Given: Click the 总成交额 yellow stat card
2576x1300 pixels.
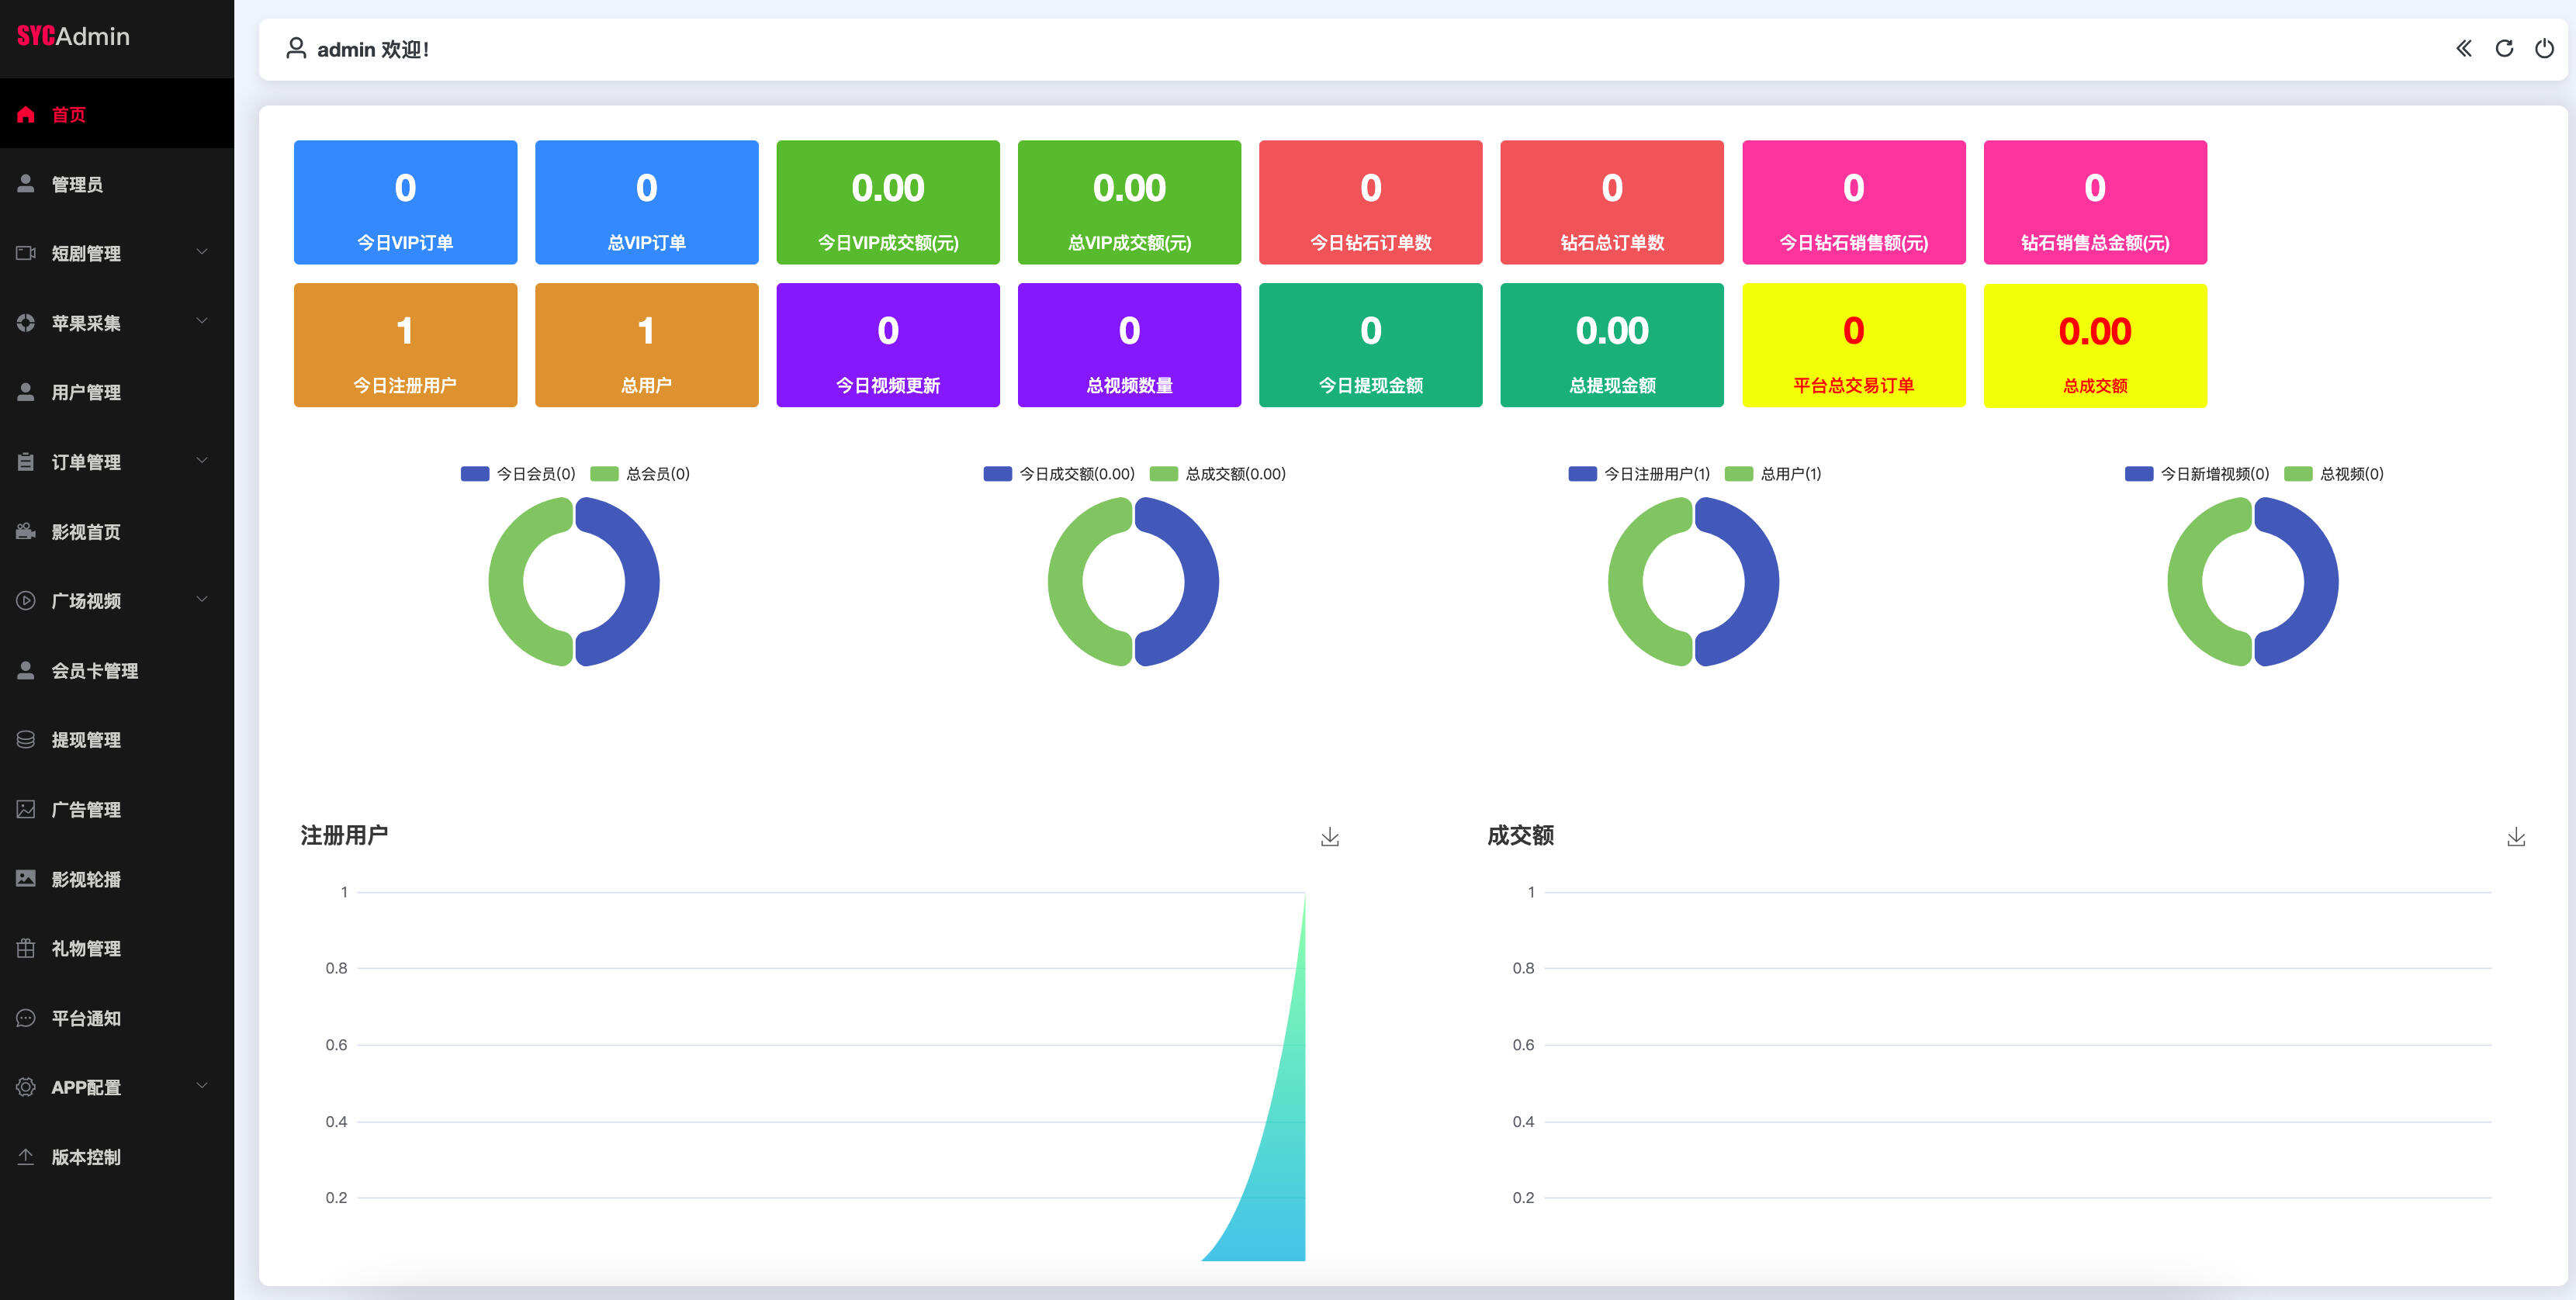Looking at the screenshot, I should (2094, 345).
